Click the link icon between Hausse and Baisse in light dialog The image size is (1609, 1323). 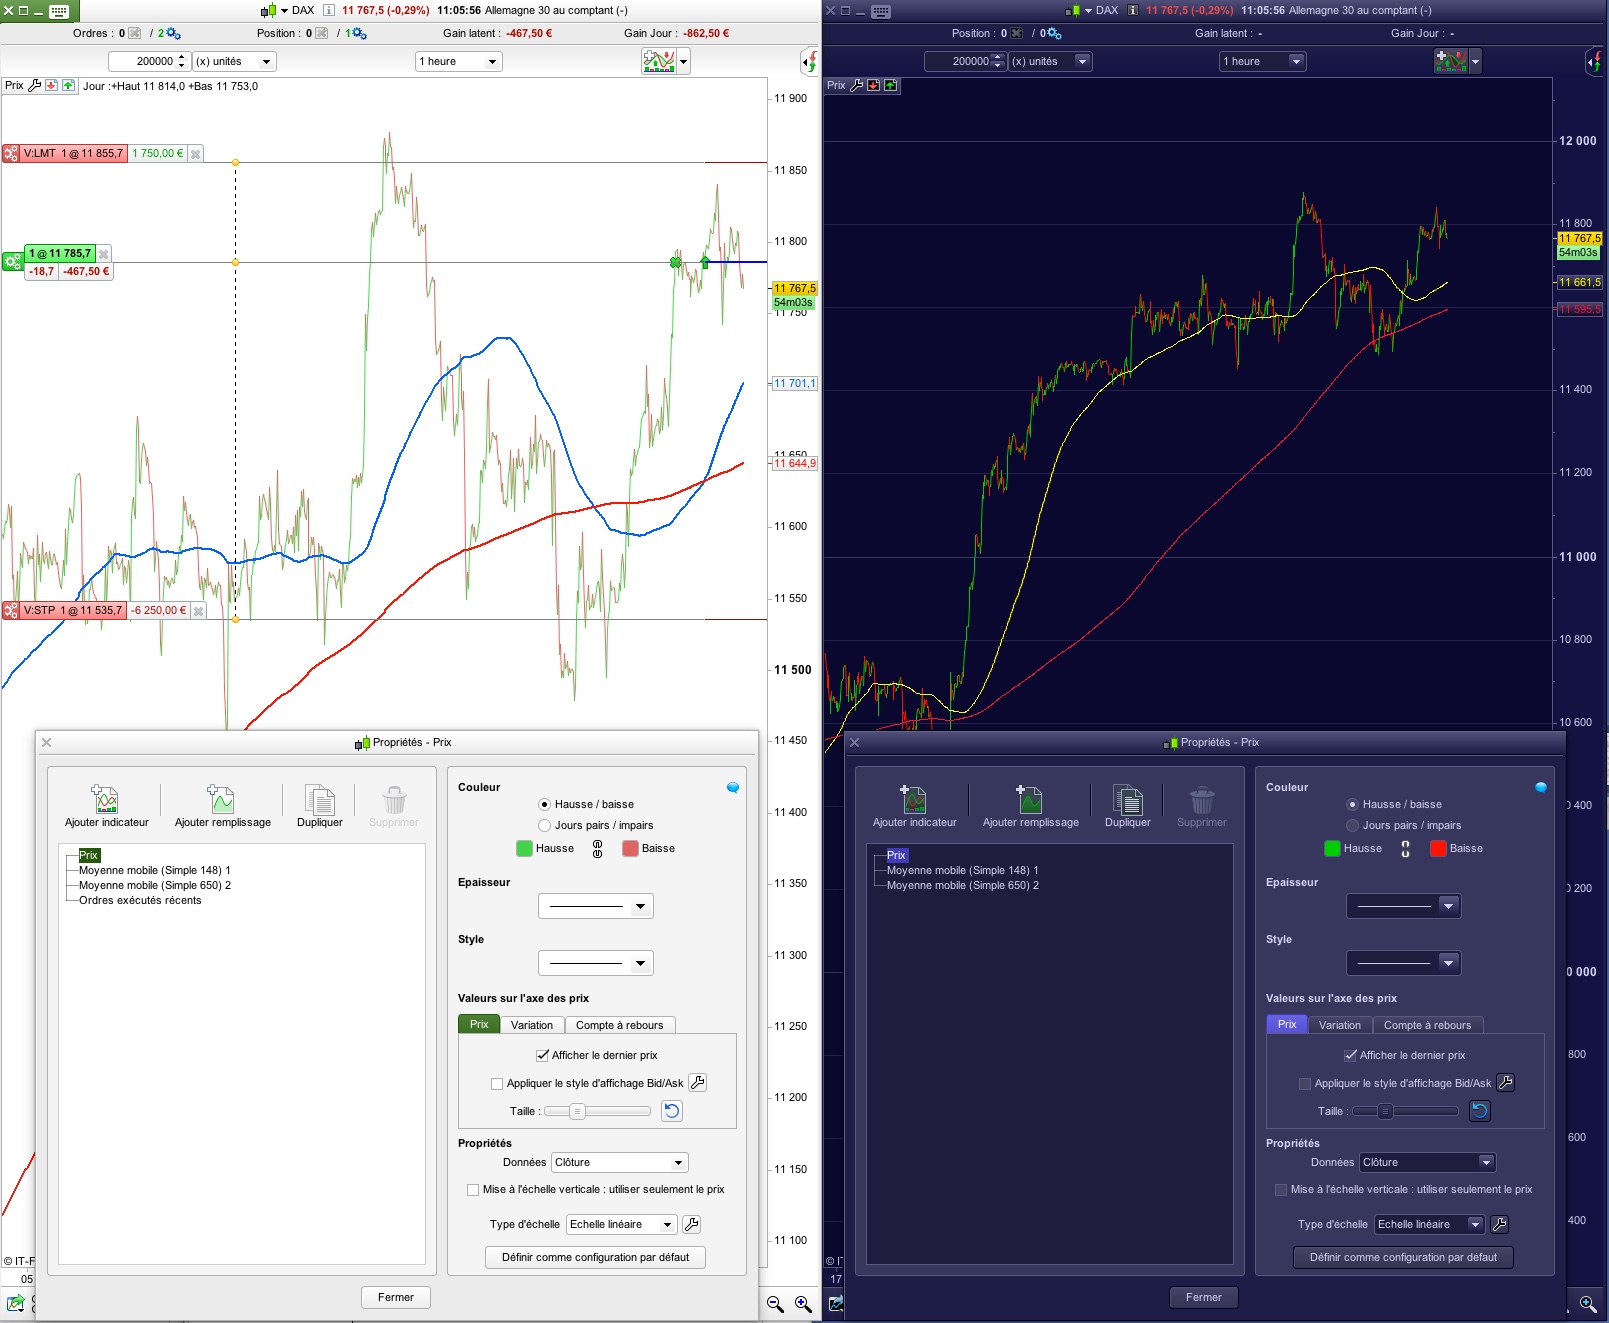(598, 849)
